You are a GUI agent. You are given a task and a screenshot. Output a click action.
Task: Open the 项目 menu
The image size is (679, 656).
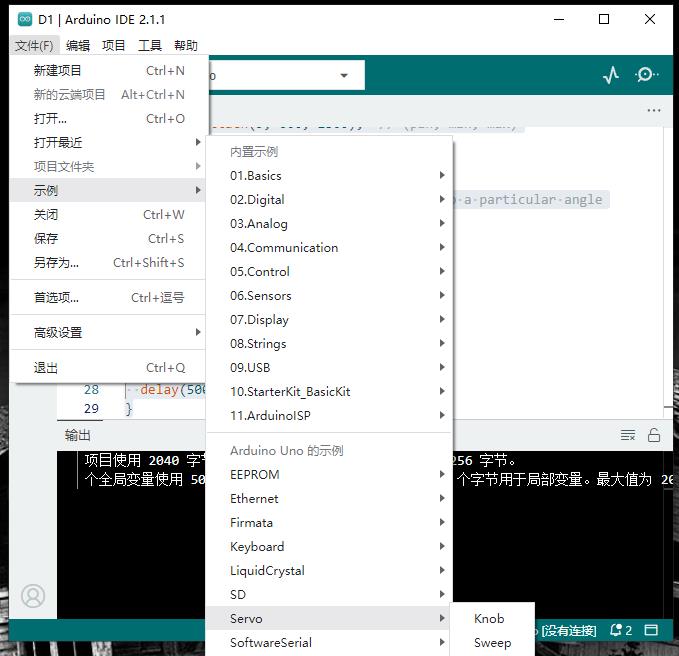click(113, 45)
